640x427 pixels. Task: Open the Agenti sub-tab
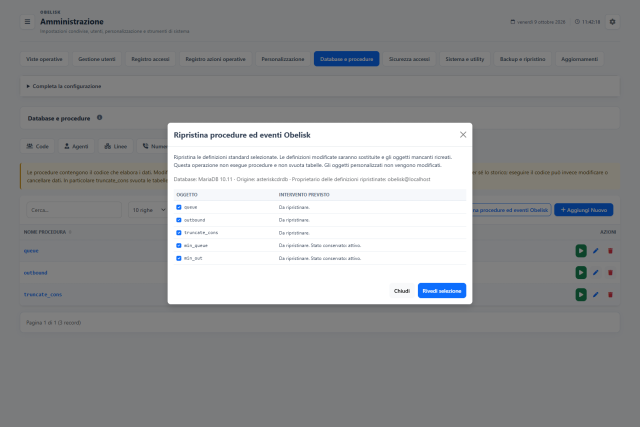(76, 146)
